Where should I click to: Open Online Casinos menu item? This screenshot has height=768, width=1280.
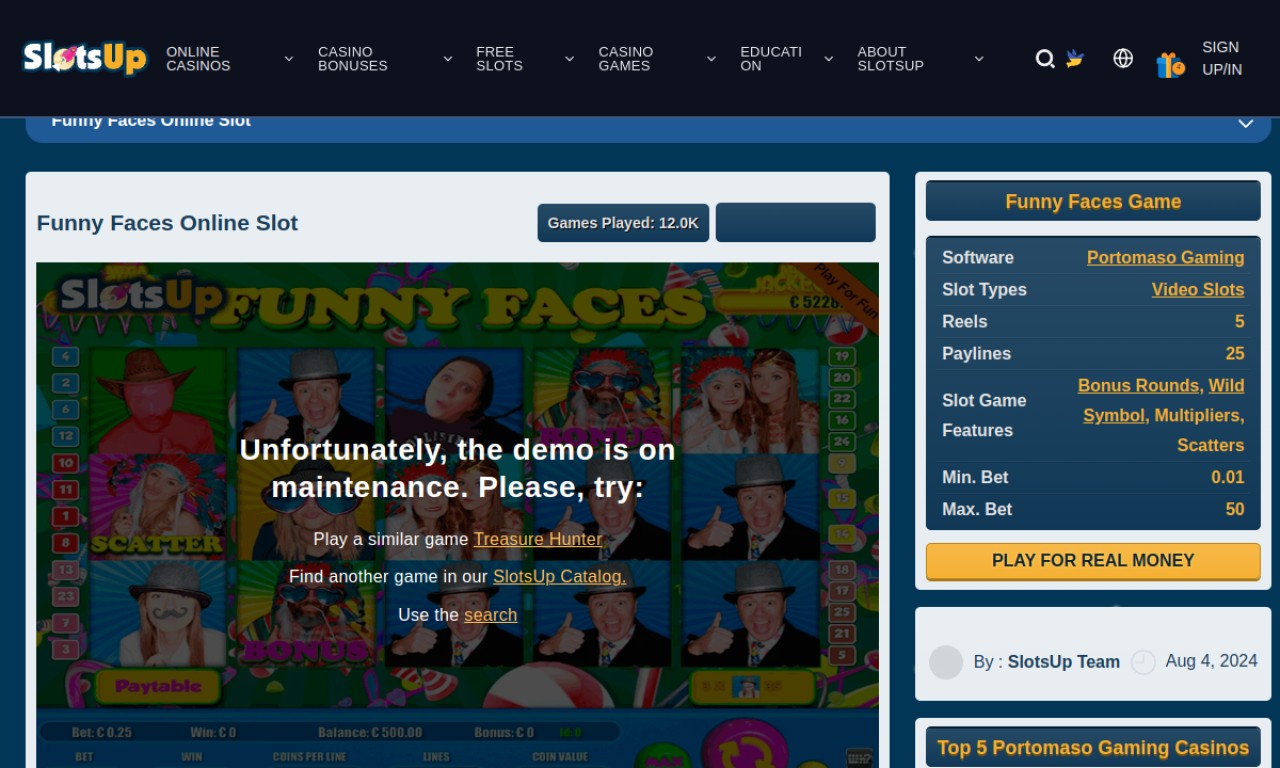tap(198, 59)
